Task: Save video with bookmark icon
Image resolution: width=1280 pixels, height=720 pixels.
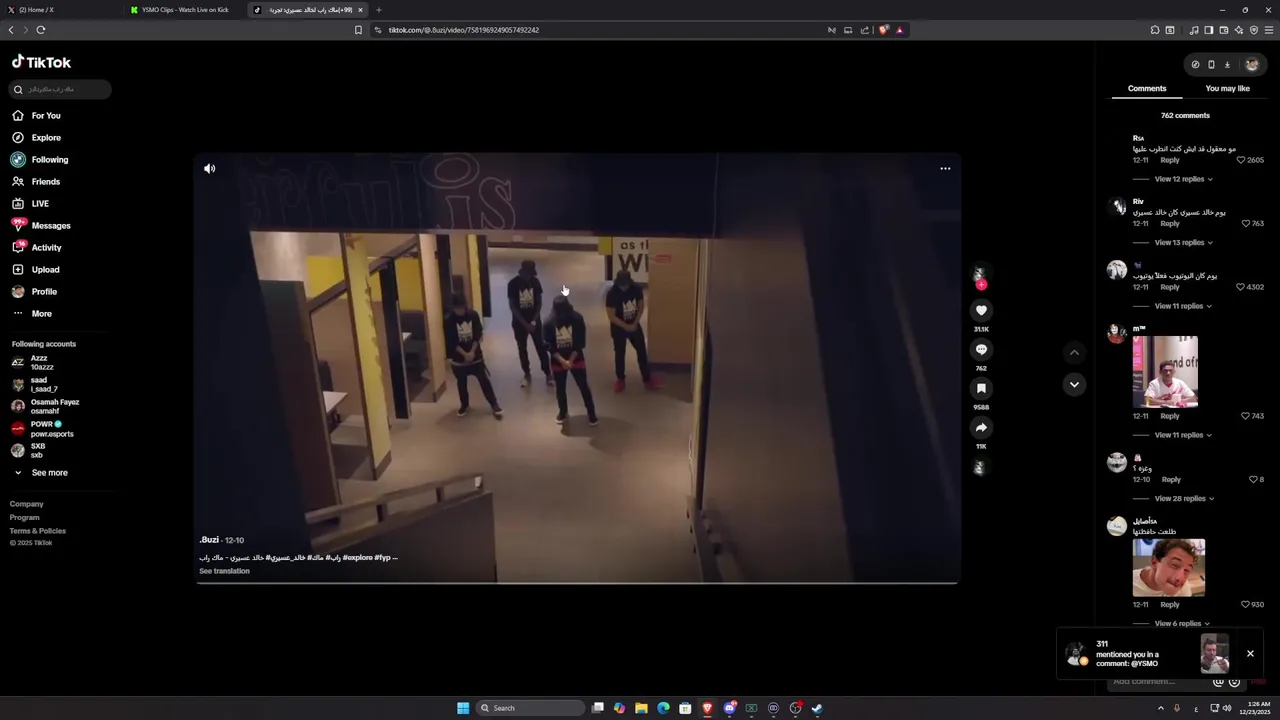Action: pyautogui.click(x=981, y=389)
